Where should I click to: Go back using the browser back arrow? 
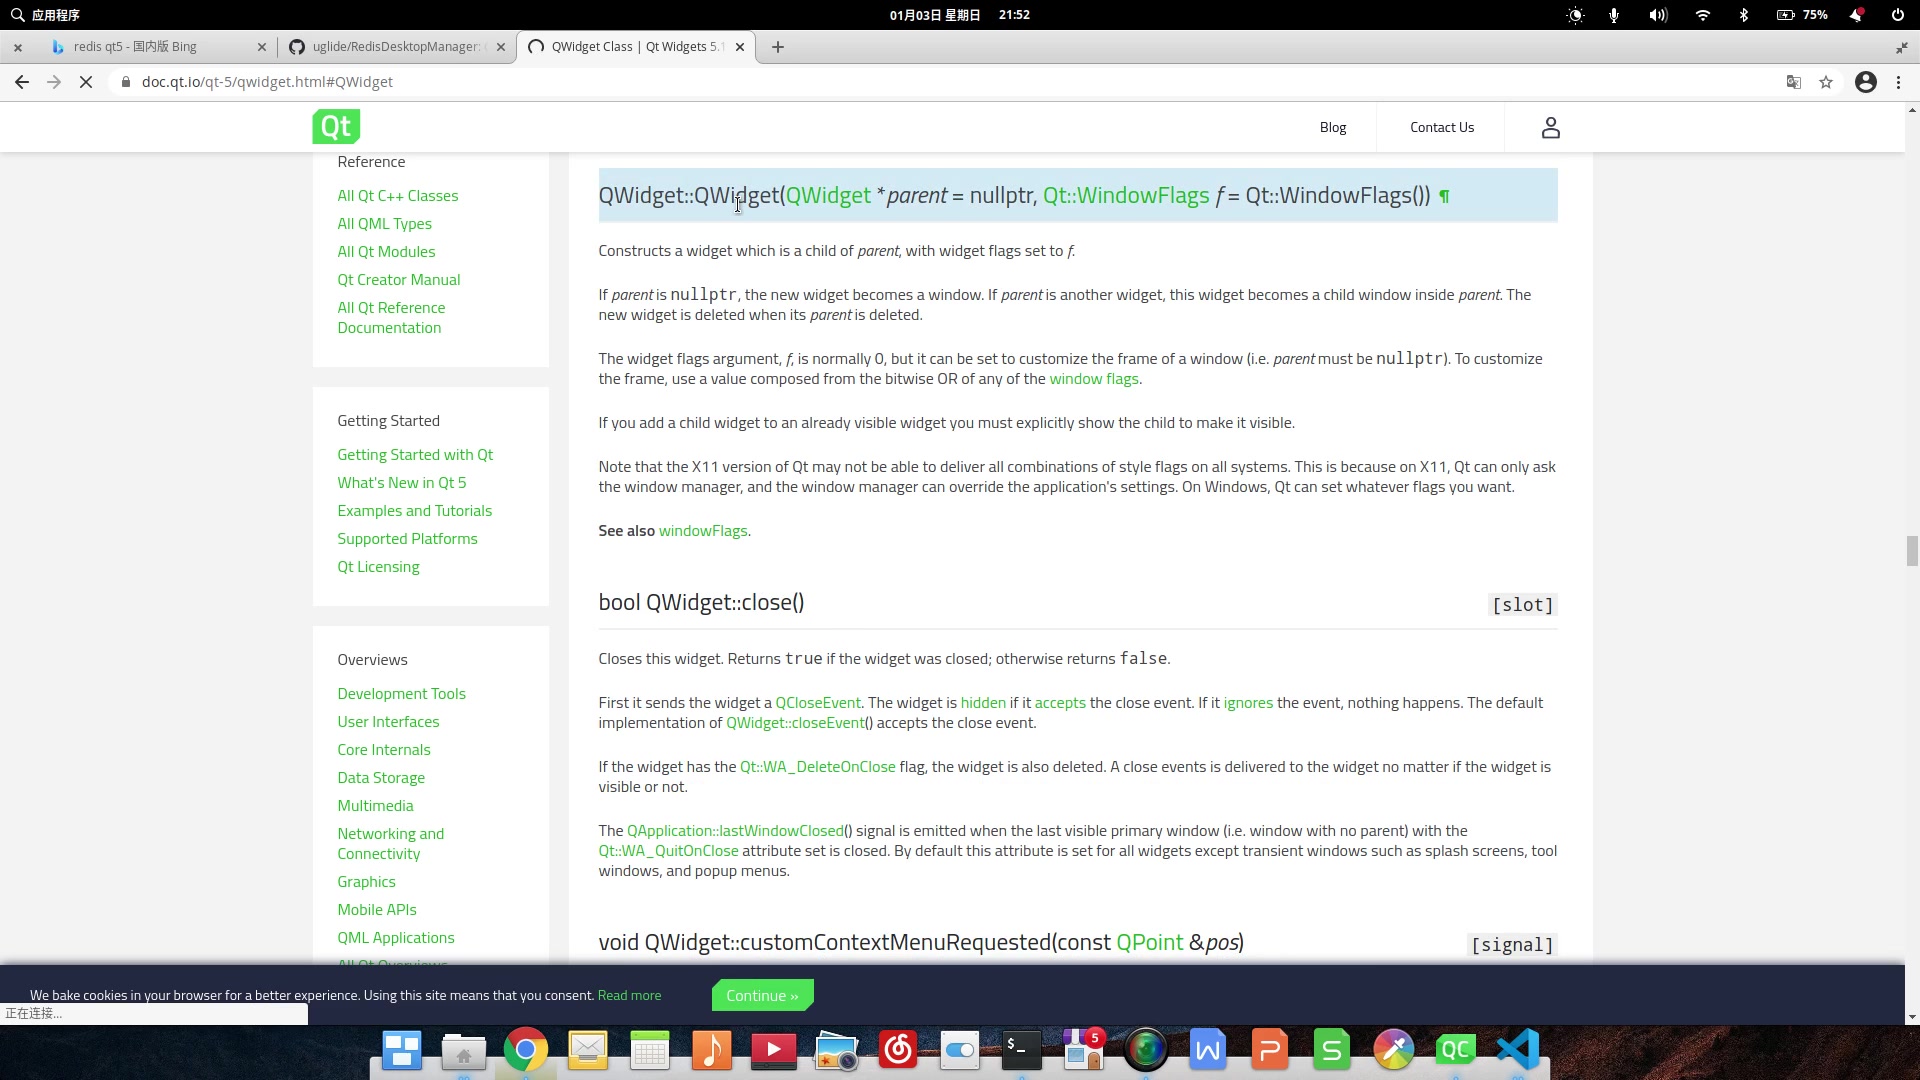pyautogui.click(x=22, y=82)
